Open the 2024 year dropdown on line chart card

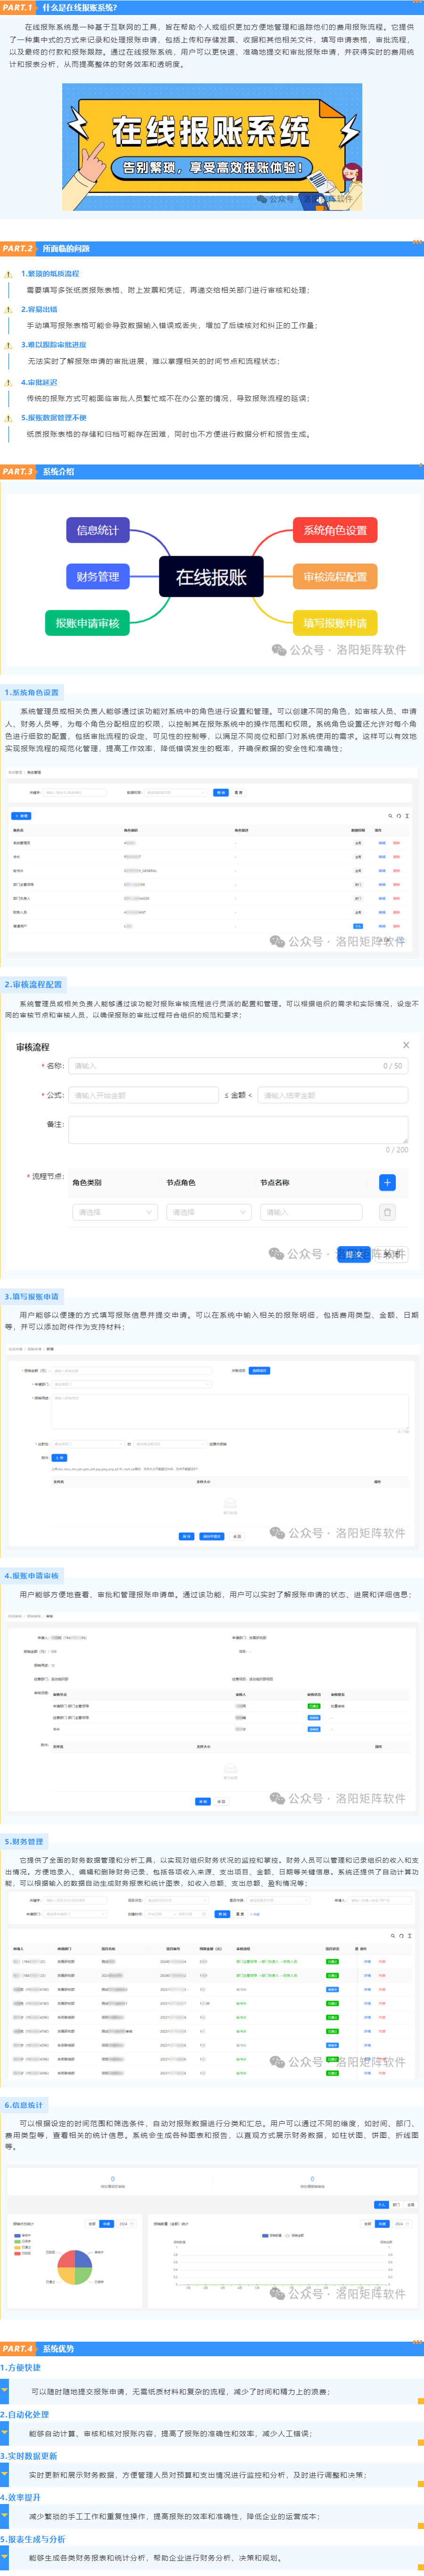pos(401,2224)
